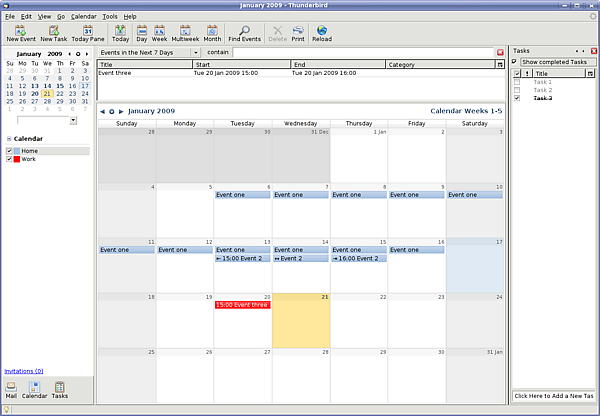Click the Add a New Task field
This screenshot has width=600, height=416.
(554, 397)
